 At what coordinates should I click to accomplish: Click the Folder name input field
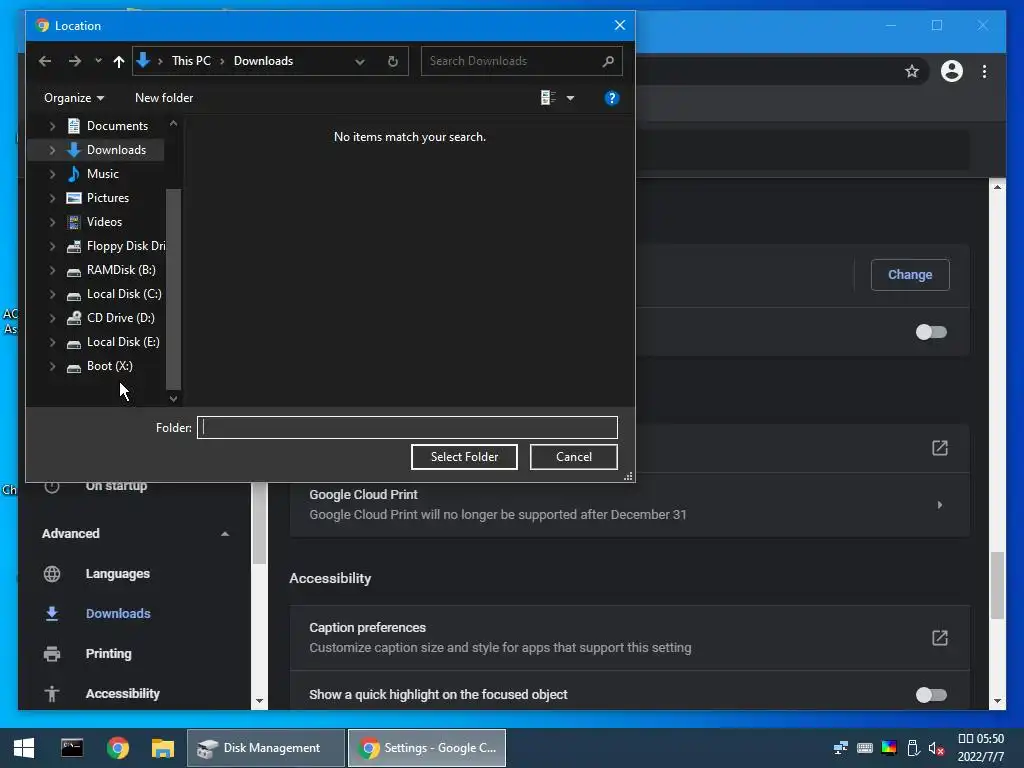(407, 428)
